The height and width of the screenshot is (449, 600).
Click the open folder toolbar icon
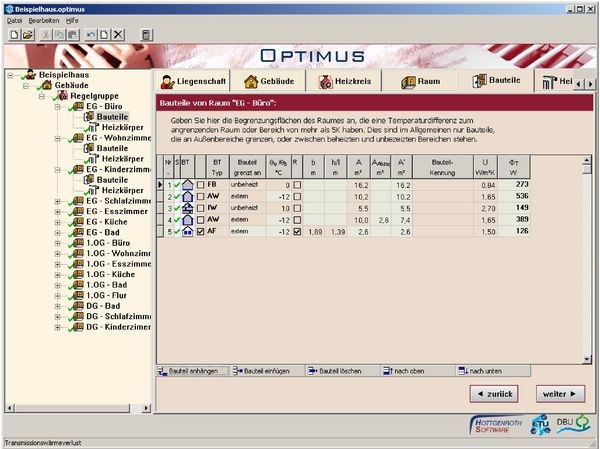point(28,35)
